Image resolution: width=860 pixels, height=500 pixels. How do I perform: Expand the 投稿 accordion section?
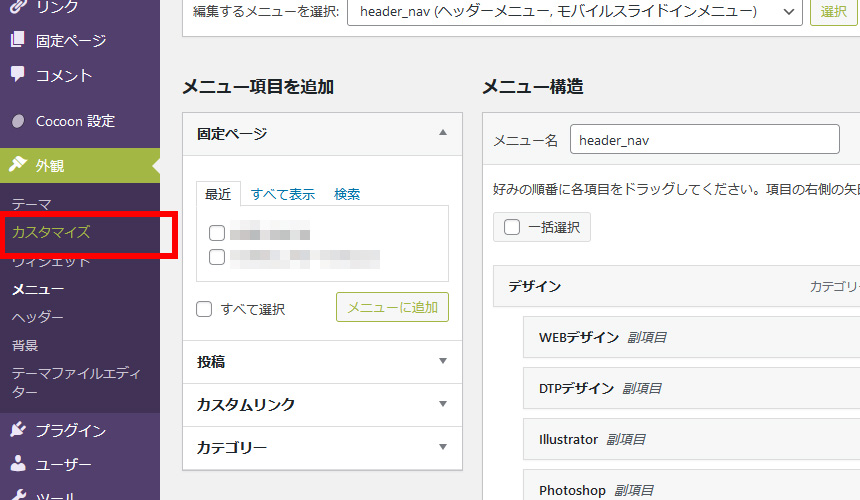(322, 362)
